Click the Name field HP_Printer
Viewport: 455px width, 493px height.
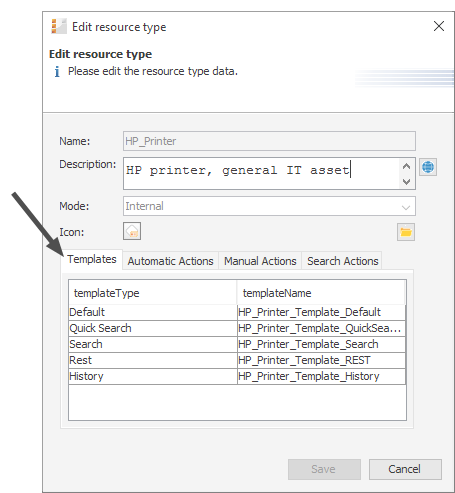point(269,141)
